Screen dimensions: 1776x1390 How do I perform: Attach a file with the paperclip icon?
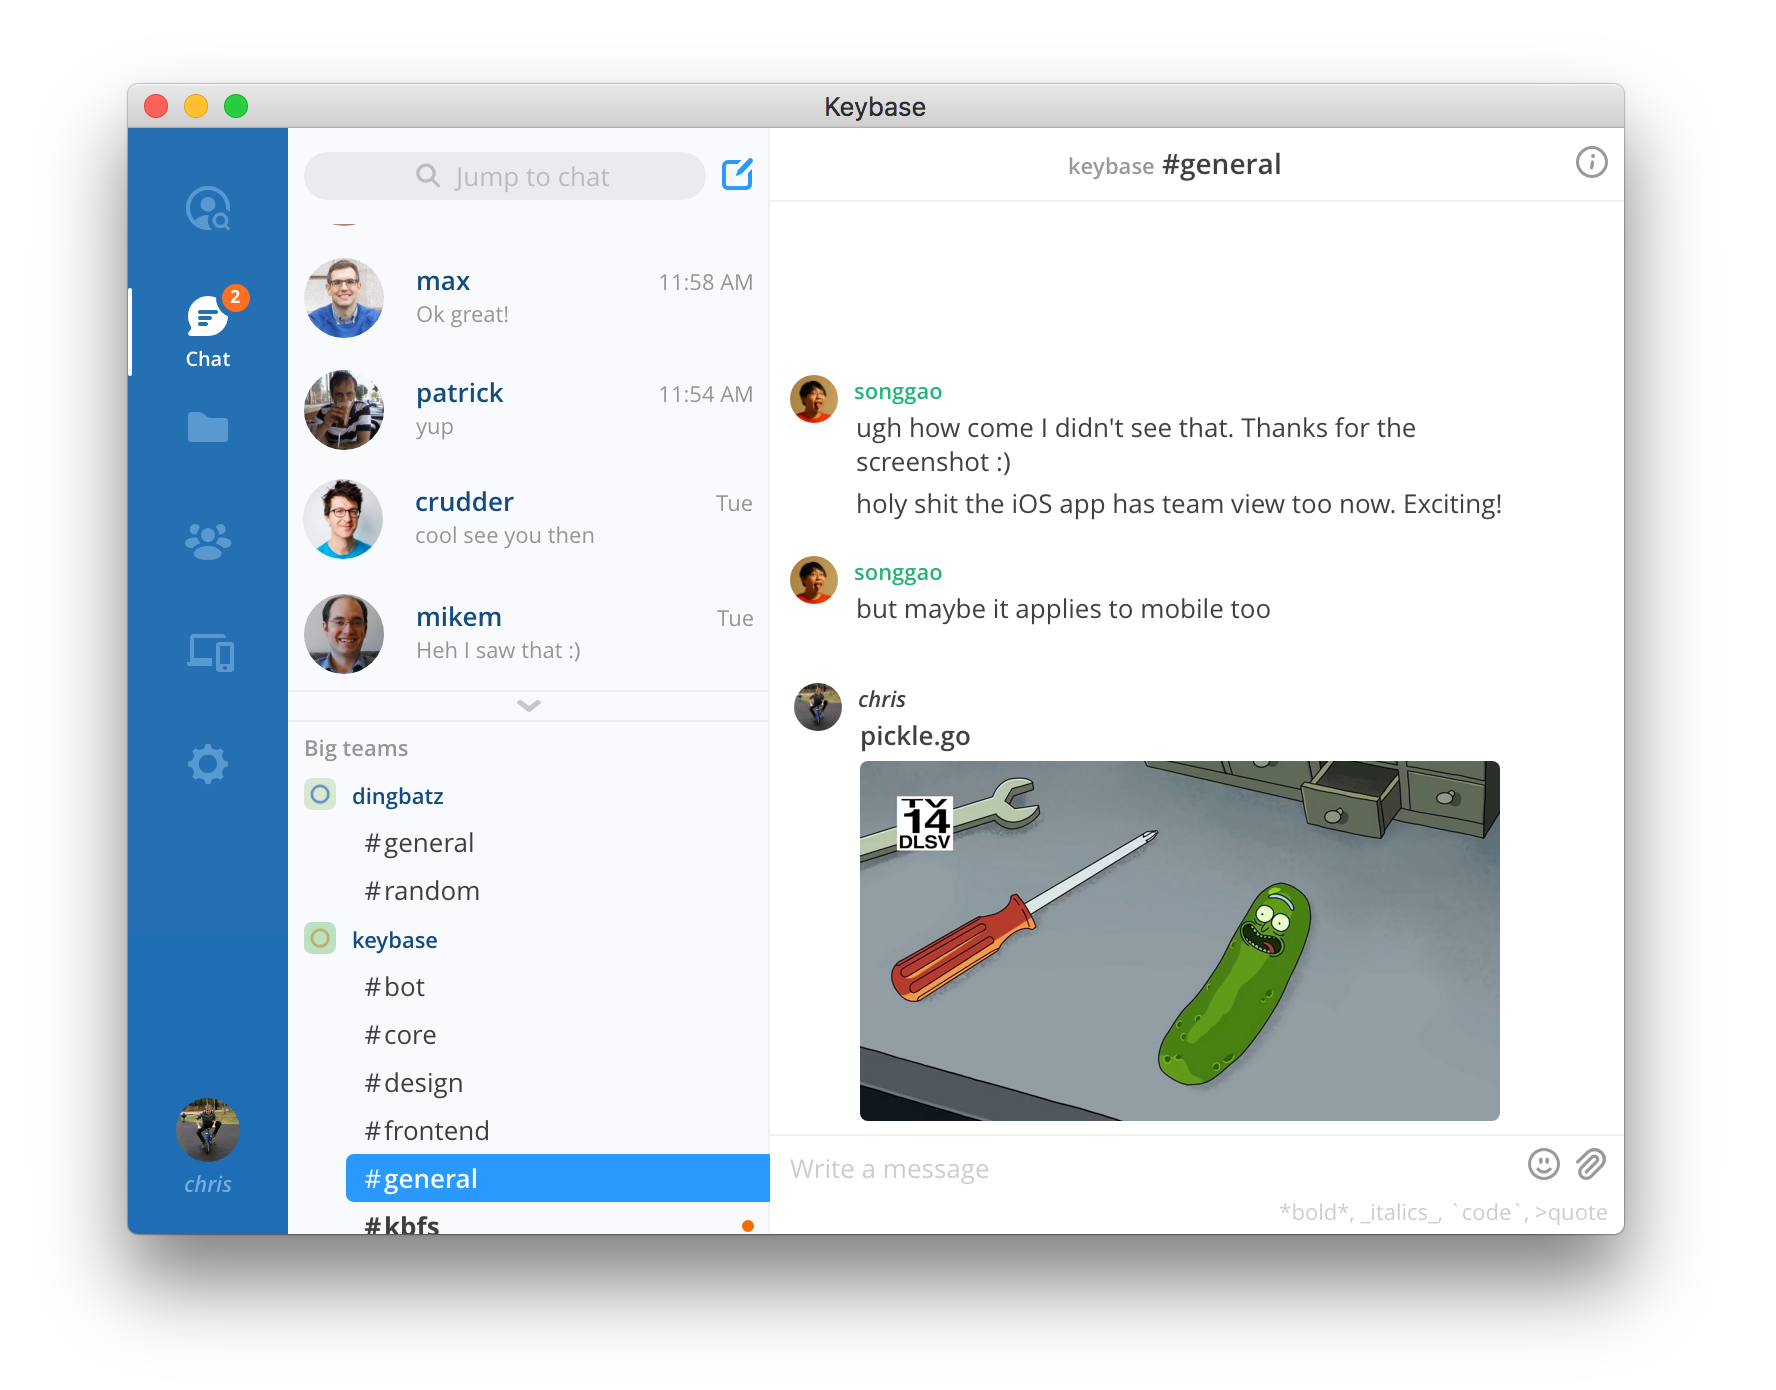[x=1590, y=1164]
